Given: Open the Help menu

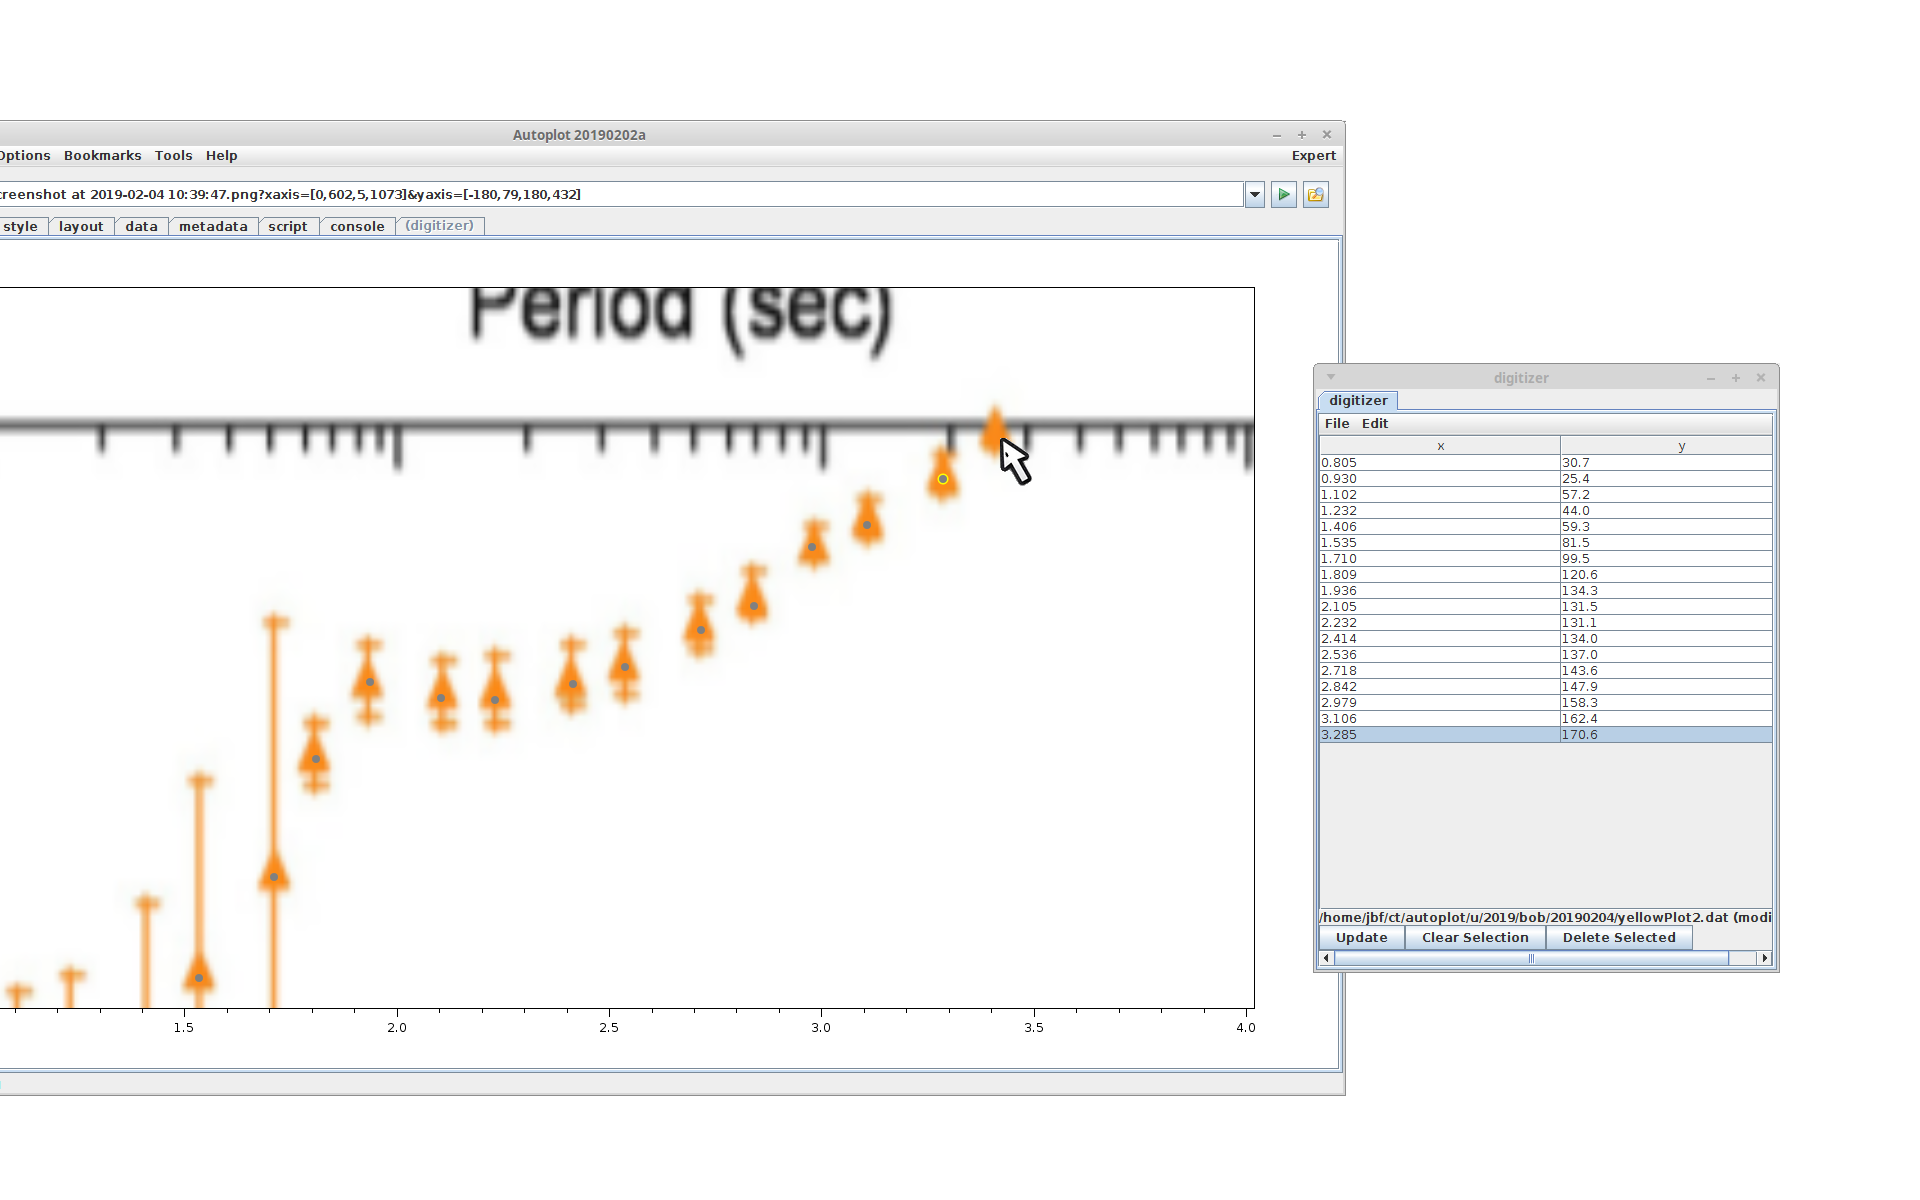Looking at the screenshot, I should (221, 156).
